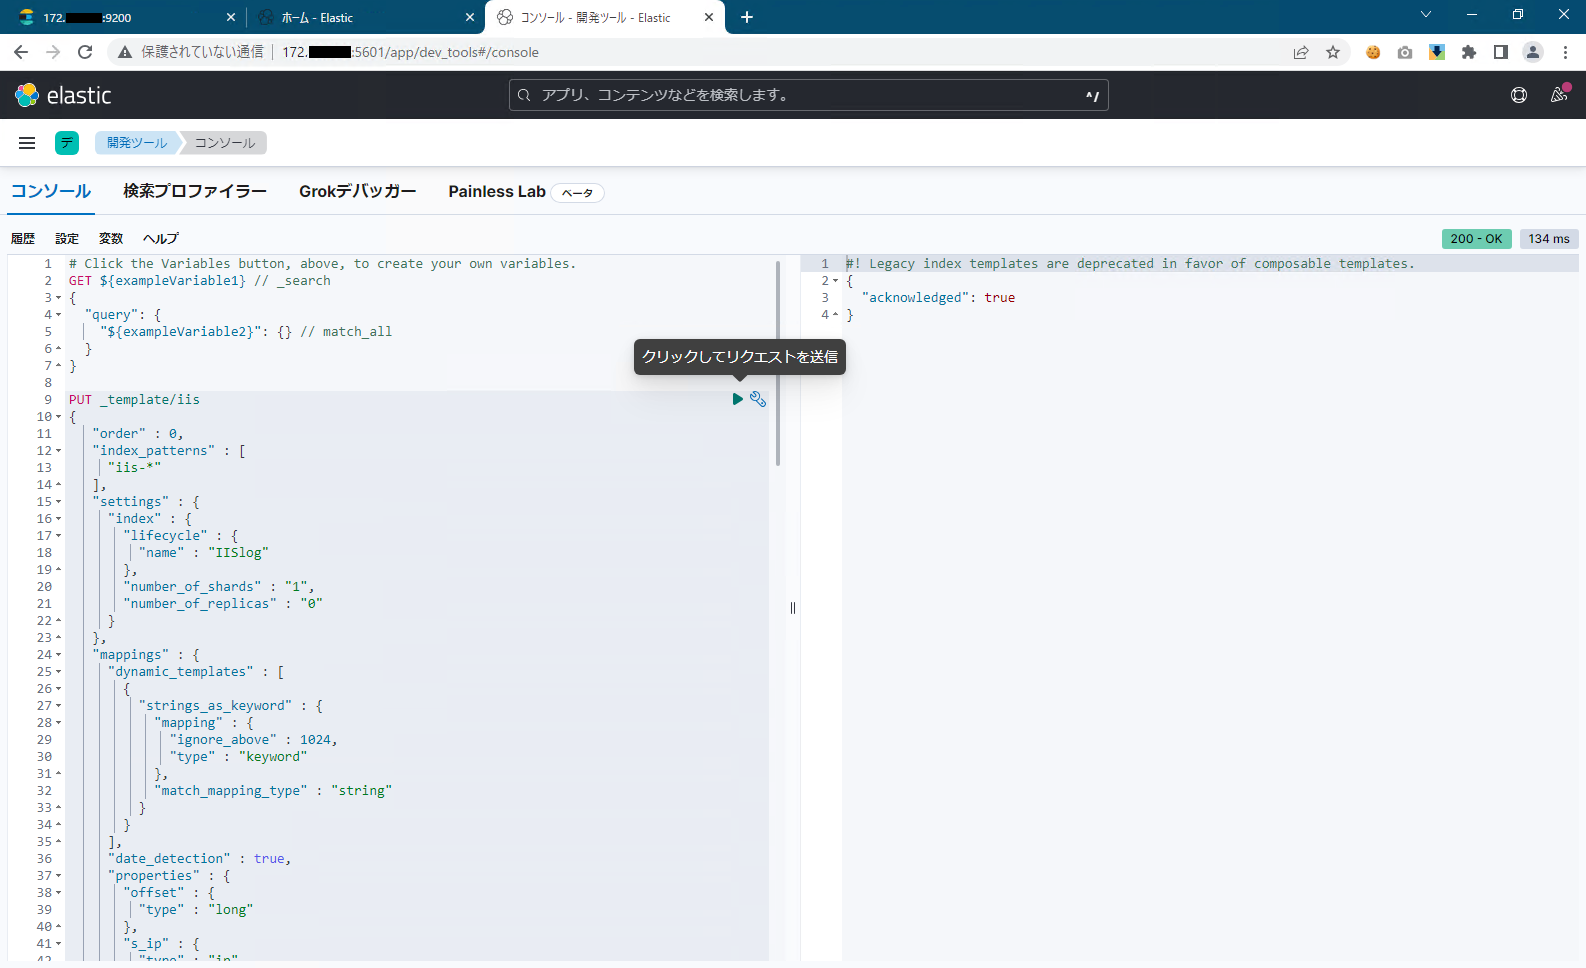Click the GET ${exampleVariable1} request line

click(200, 281)
